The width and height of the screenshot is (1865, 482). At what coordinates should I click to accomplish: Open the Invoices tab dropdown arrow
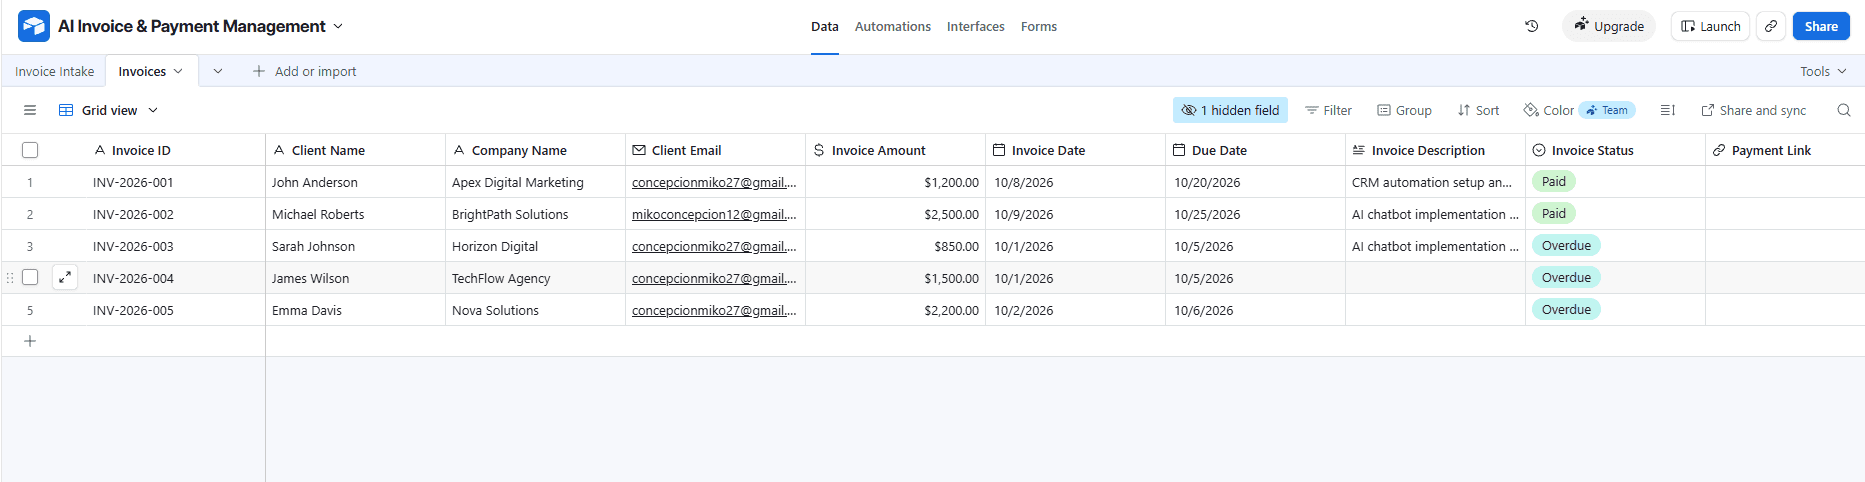click(178, 71)
